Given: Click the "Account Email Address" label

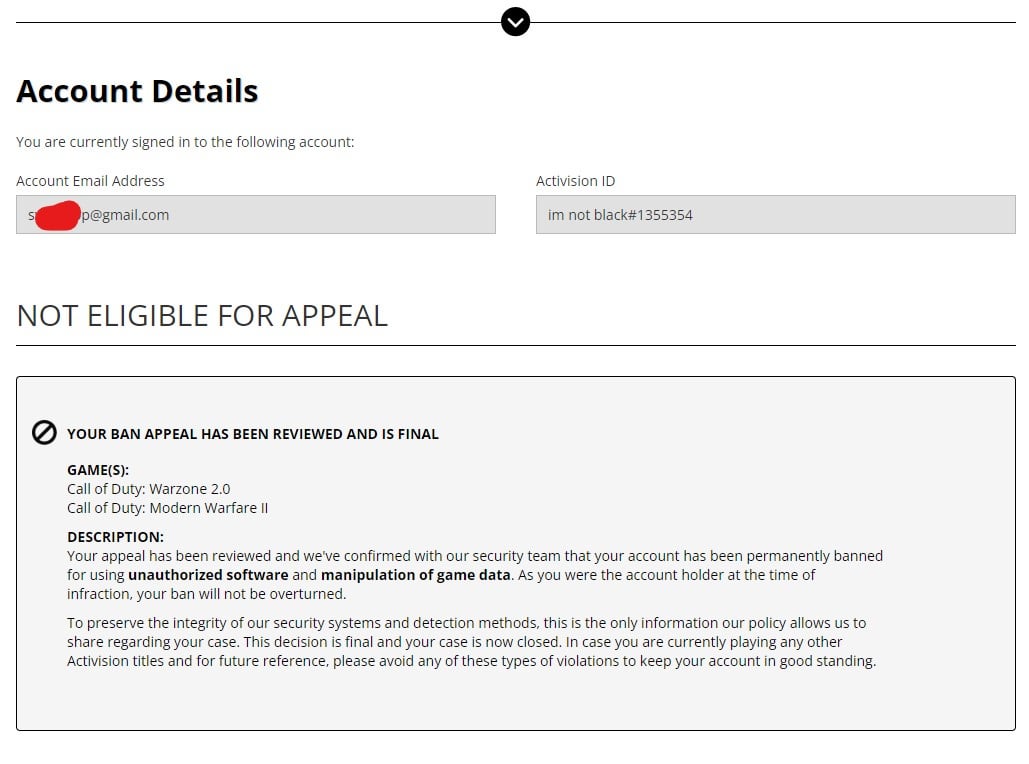Looking at the screenshot, I should click(x=90, y=181).
